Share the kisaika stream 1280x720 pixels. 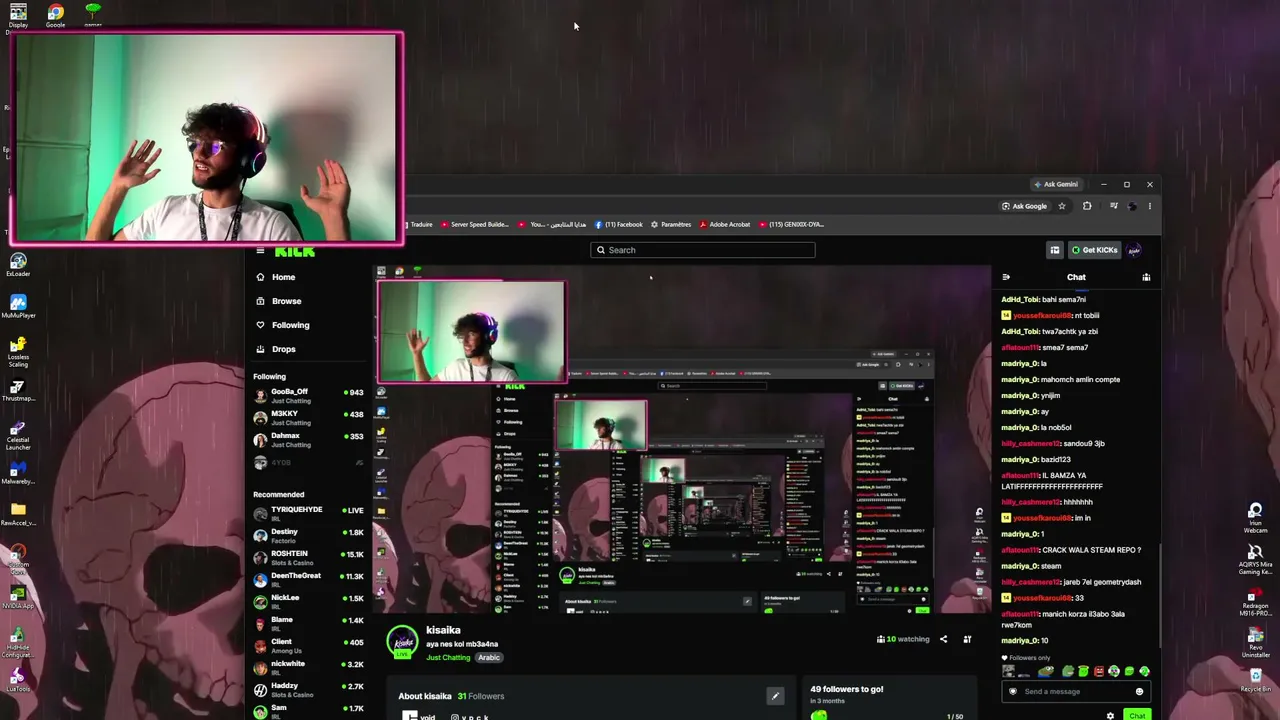pyautogui.click(x=943, y=639)
